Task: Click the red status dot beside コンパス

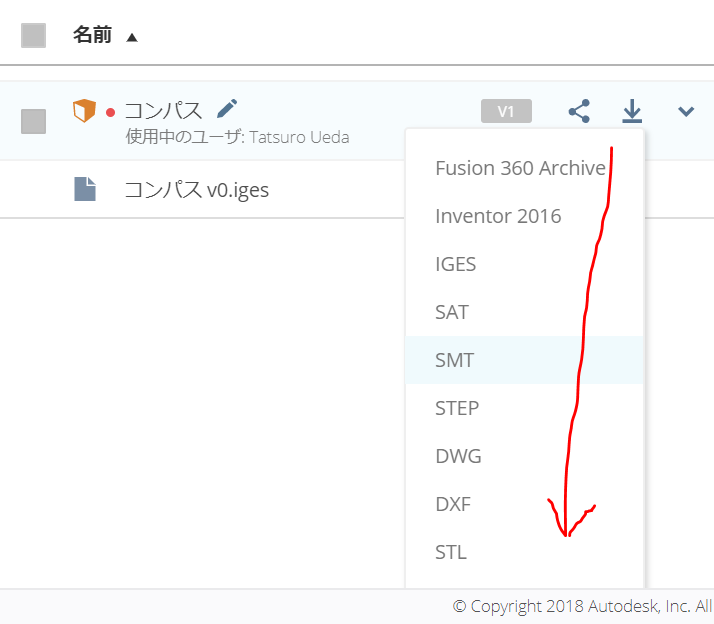Action: point(110,113)
